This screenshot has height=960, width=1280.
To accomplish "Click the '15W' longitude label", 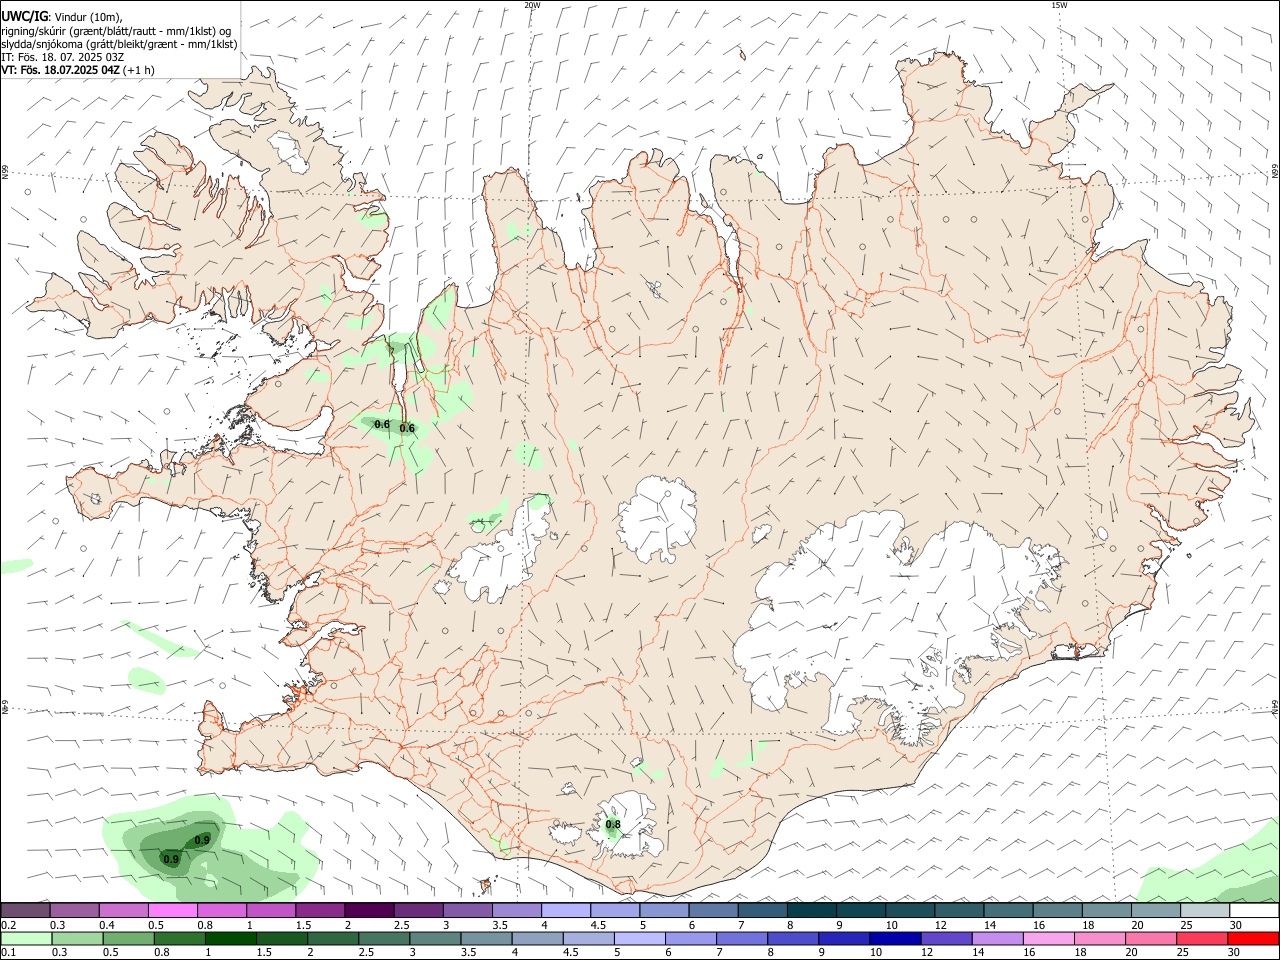I will tap(1059, 5).
